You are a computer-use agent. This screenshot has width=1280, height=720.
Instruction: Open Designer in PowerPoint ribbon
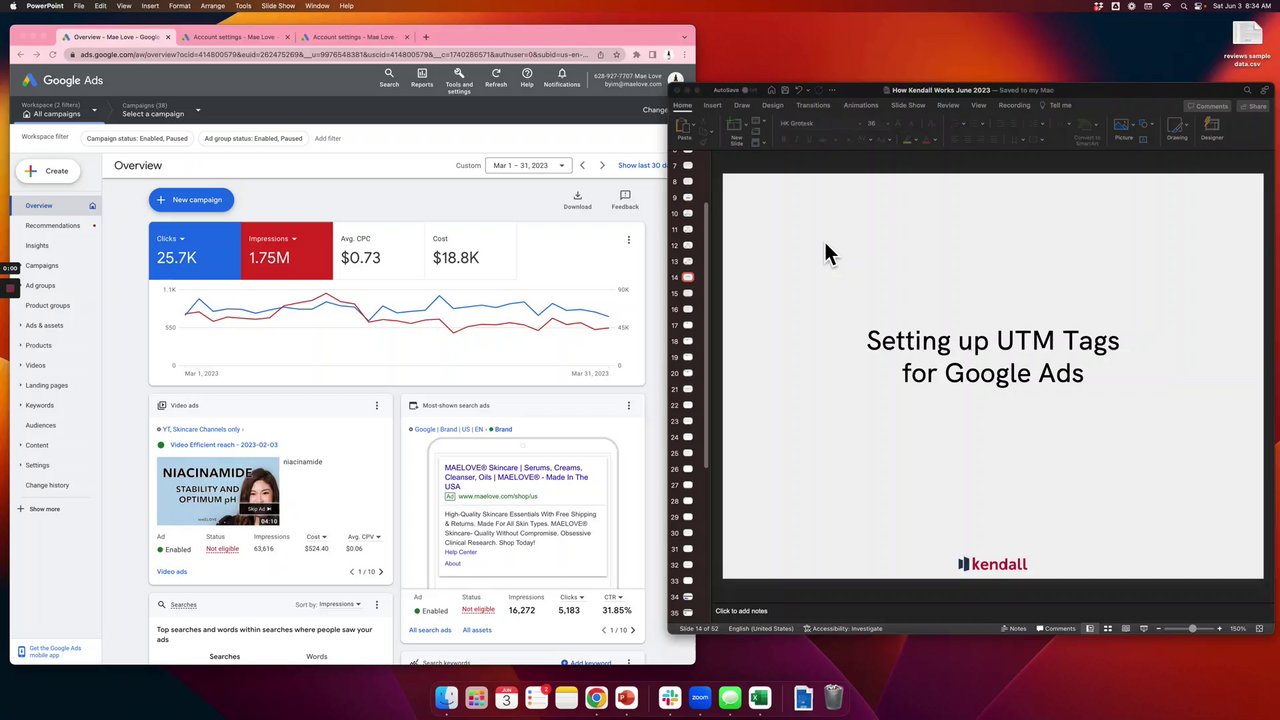[1212, 129]
